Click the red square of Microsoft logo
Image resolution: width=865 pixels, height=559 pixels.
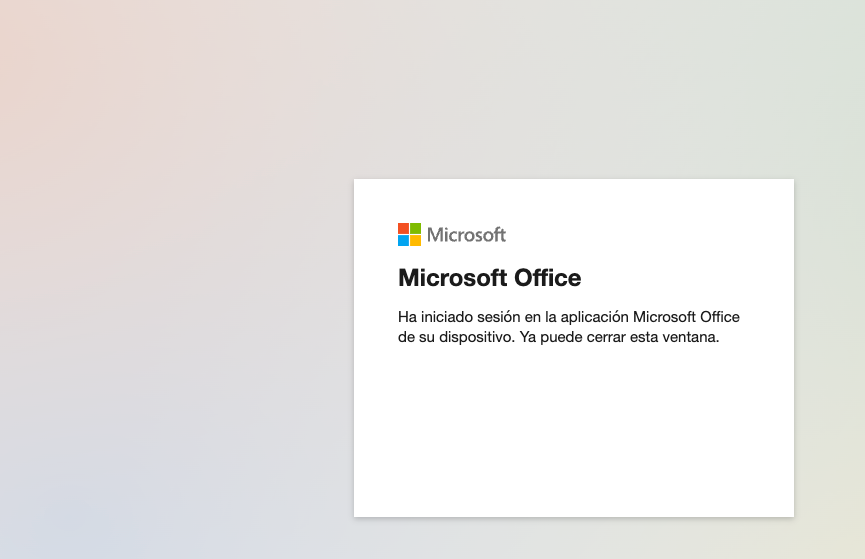[404, 229]
